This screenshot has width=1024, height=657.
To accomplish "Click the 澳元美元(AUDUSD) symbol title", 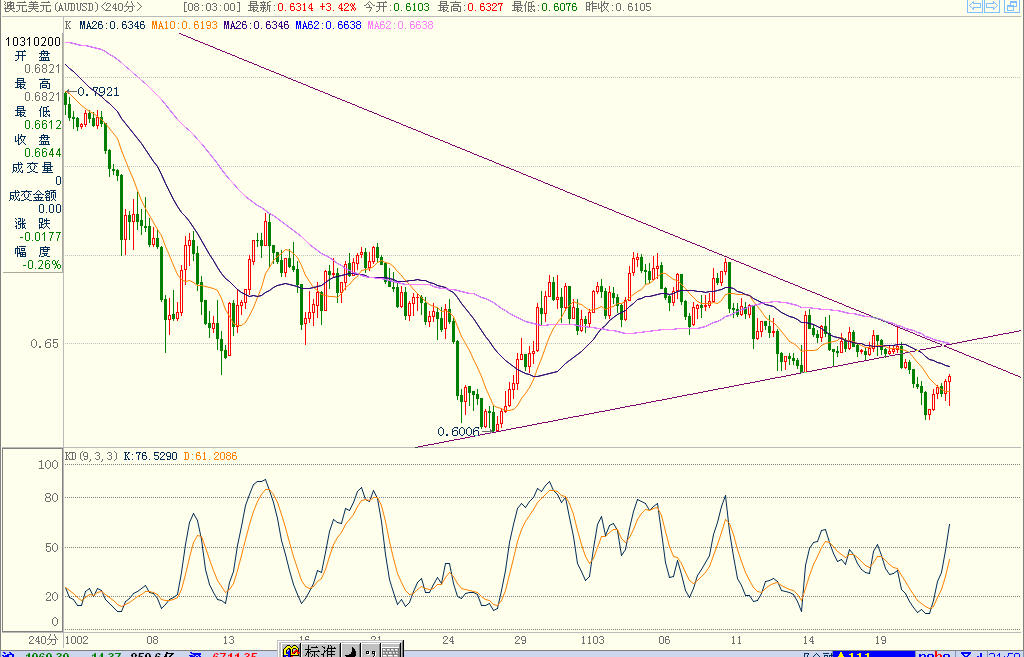I will pyautogui.click(x=52, y=7).
